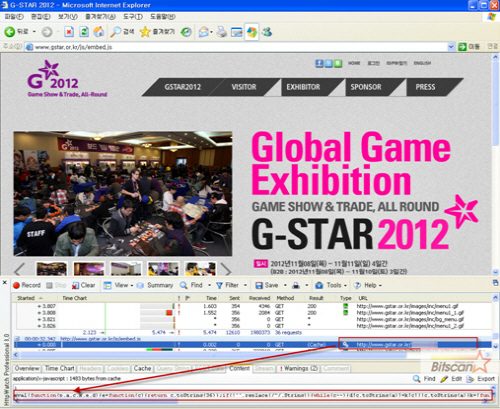Viewport: 500px width, 409px height.
Task: Open the Tools menu in menu bar
Action: click(133, 16)
